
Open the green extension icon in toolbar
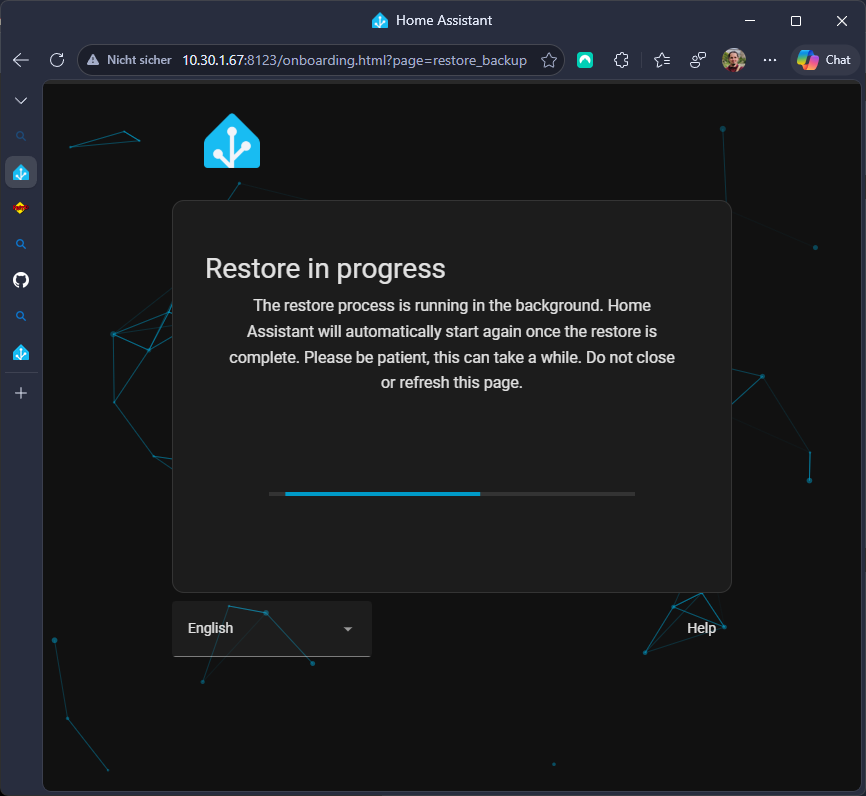585,60
